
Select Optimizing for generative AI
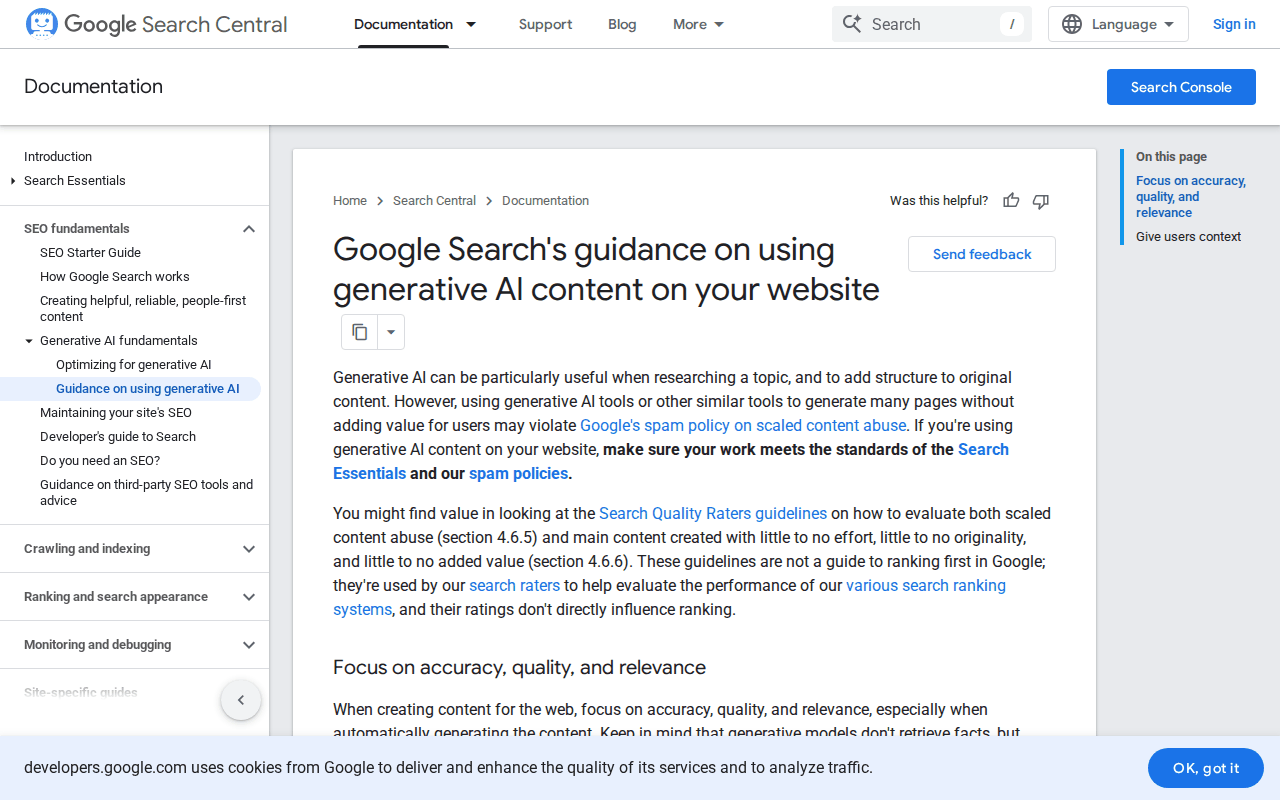134,365
